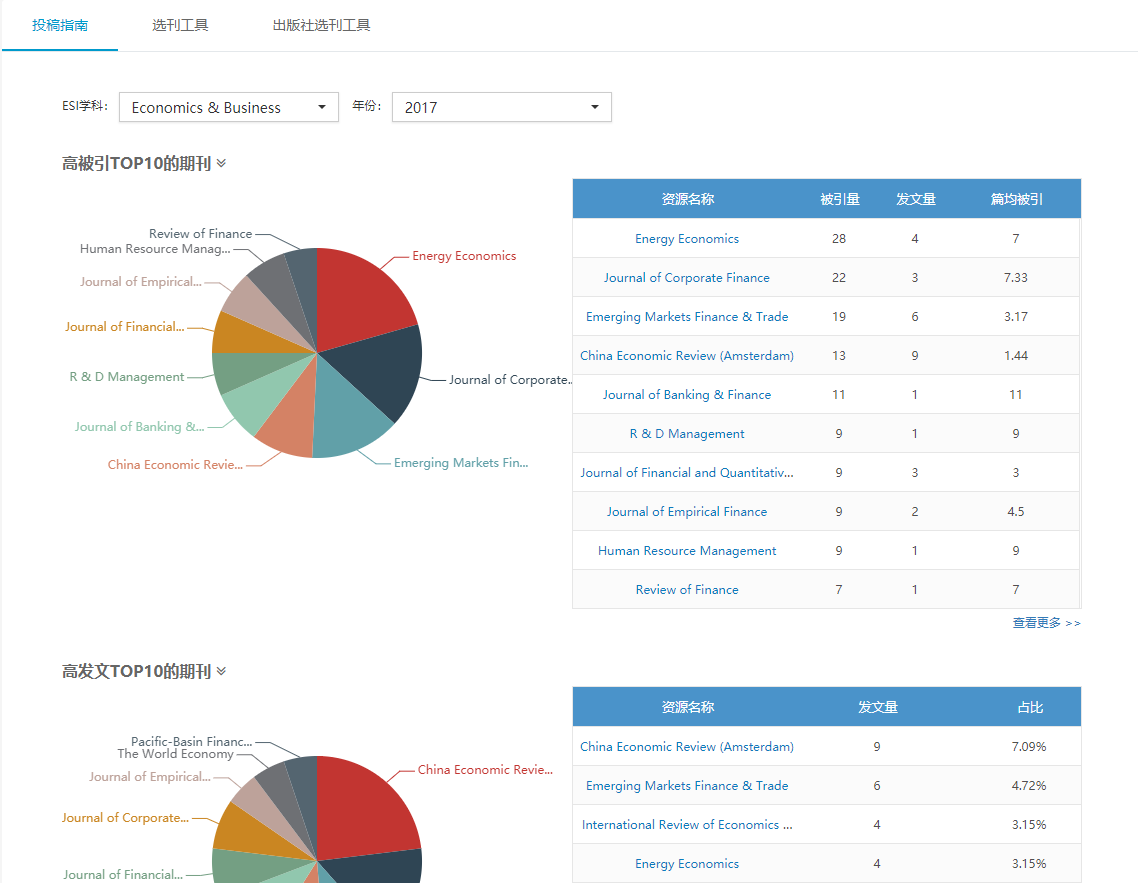The width and height of the screenshot is (1138, 883).
Task: Open the ESI学科 Economics & Business dropdown
Action: 229,107
